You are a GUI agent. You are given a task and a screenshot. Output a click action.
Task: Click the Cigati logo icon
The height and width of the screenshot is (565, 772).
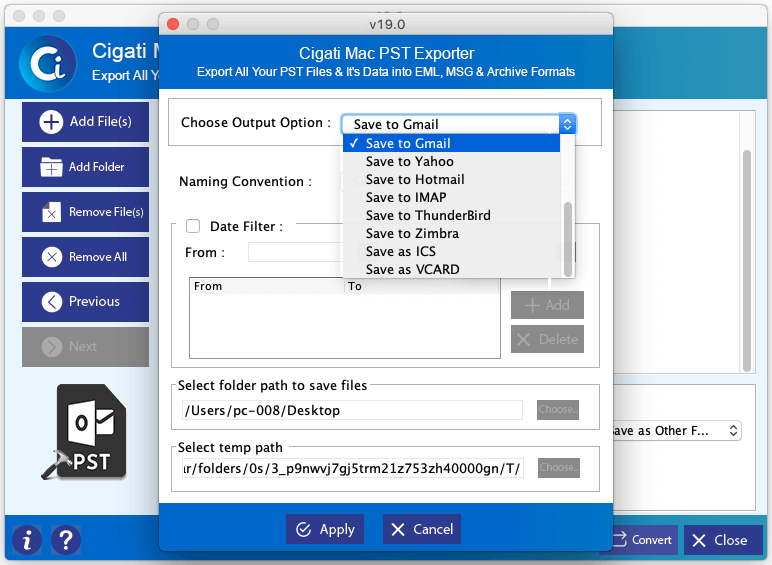[48, 63]
